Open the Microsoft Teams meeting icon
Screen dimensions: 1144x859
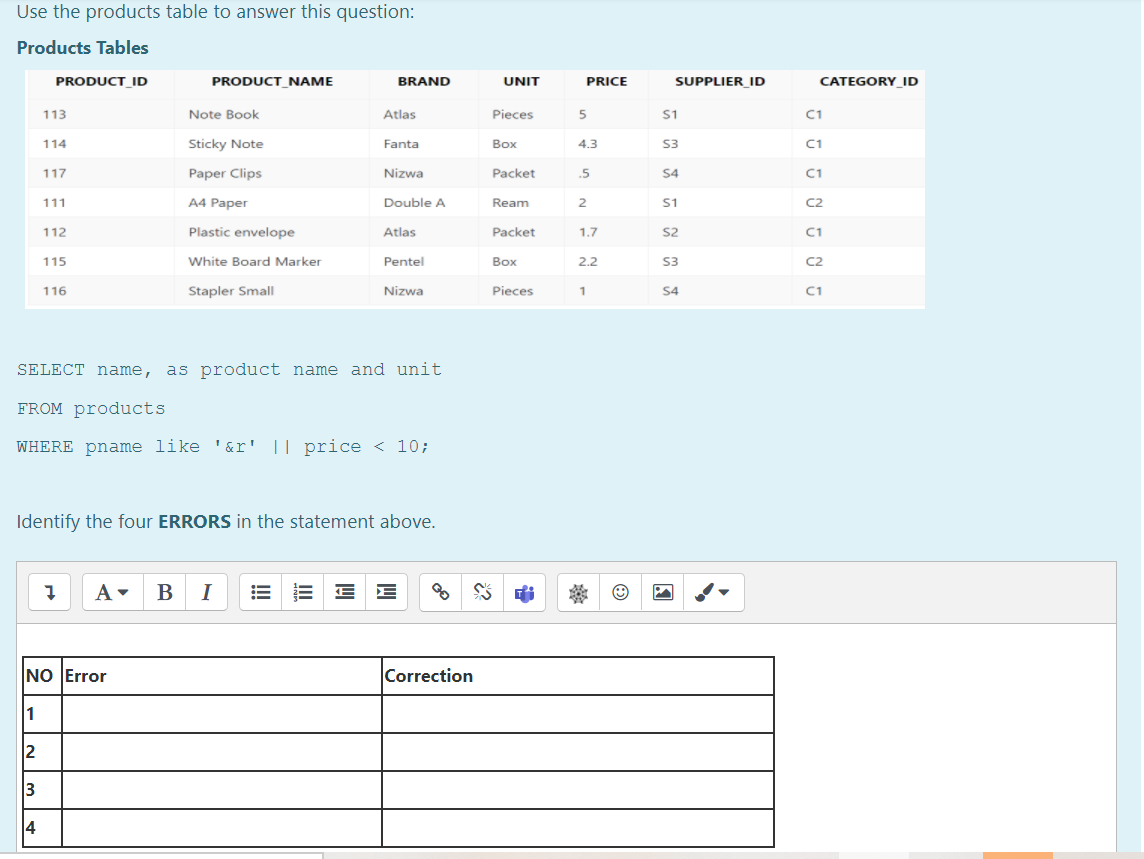[524, 592]
